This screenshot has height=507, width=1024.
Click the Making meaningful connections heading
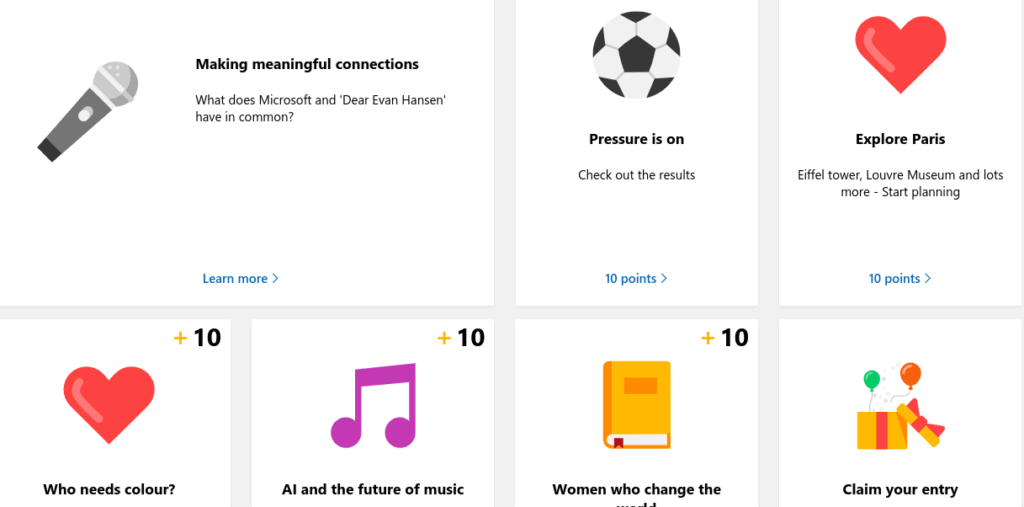[x=307, y=64]
